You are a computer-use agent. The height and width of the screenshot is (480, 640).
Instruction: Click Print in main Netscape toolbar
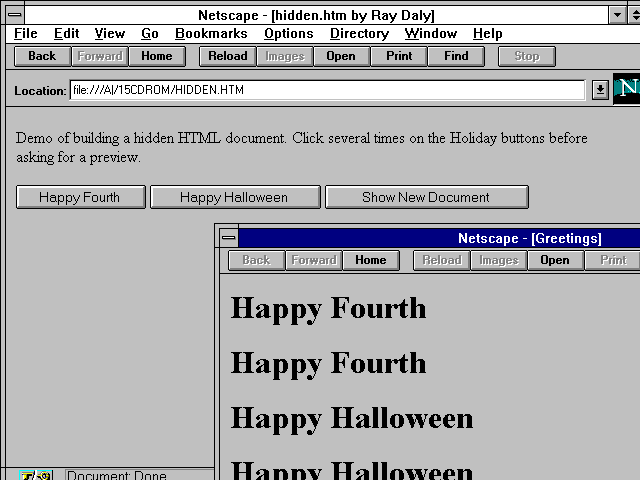399,56
